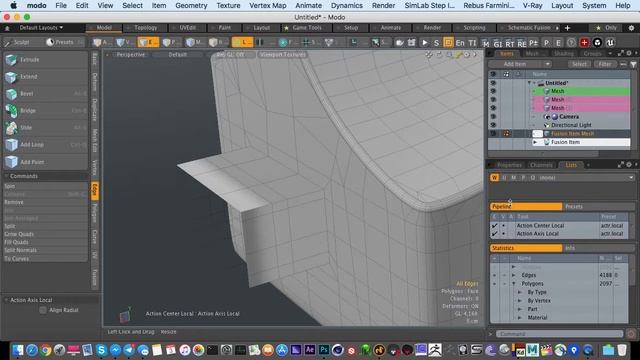The width and height of the screenshot is (640, 360).
Task: Click the help question mark toolbar icon
Action: click(571, 42)
